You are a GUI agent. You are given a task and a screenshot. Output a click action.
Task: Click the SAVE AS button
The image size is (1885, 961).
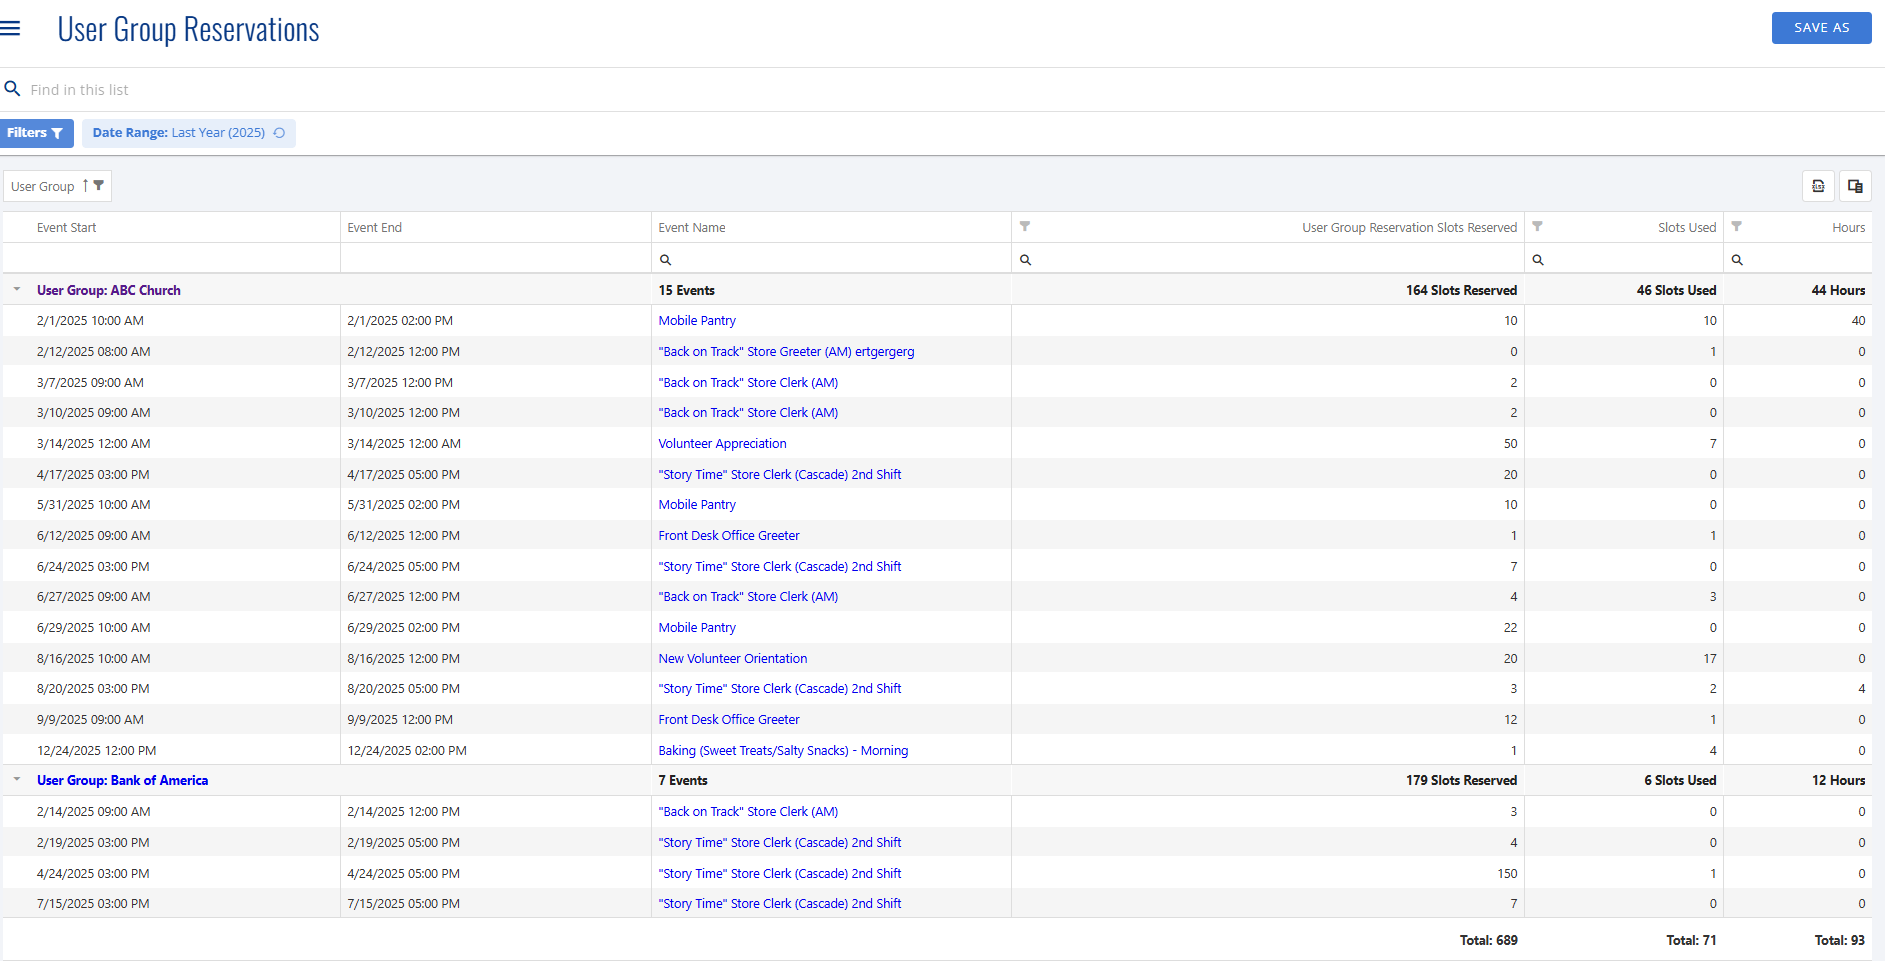coord(1821,28)
